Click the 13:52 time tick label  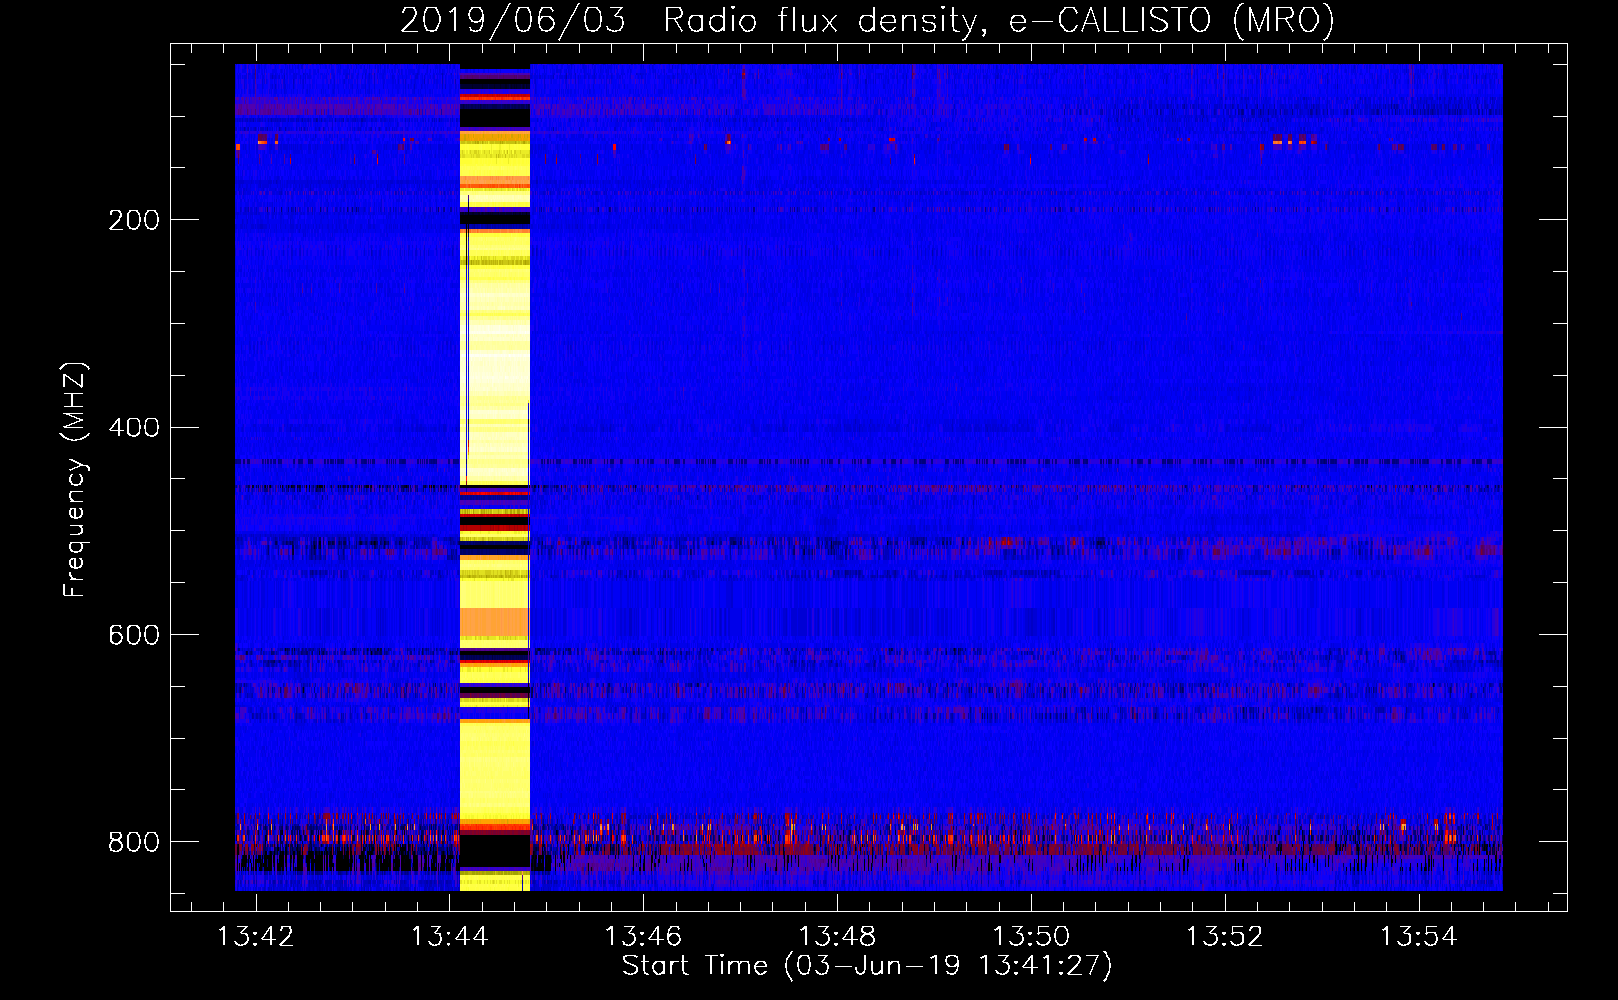coord(1225,937)
